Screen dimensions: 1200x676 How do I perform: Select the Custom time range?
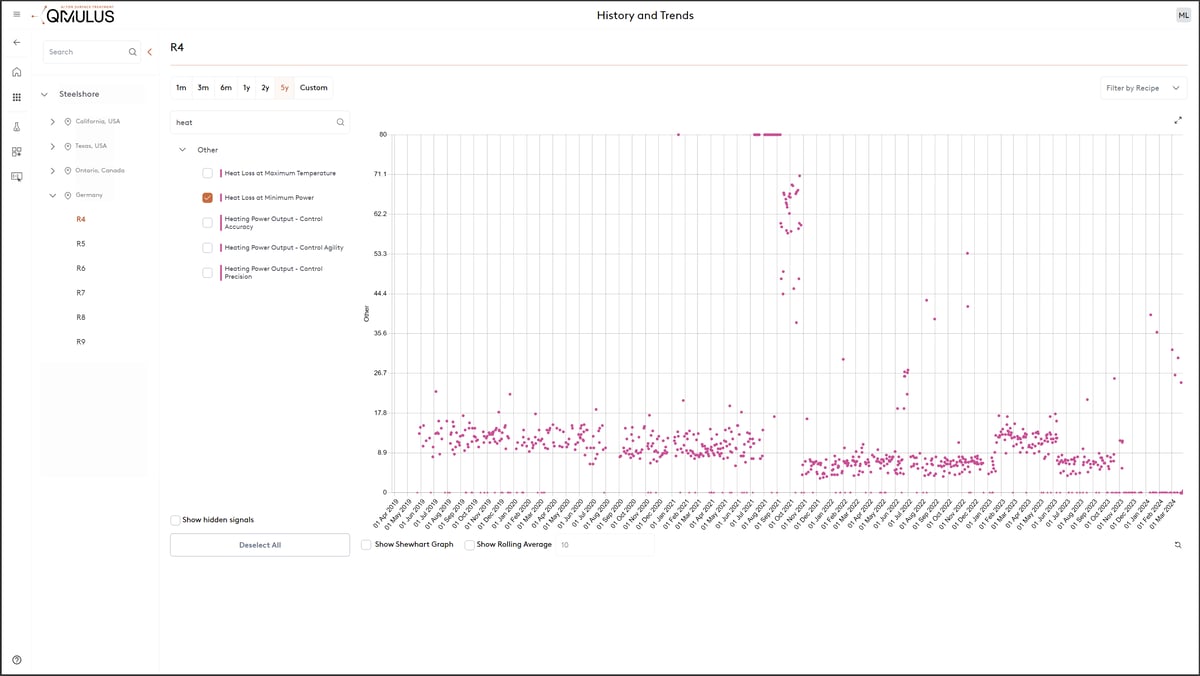(x=313, y=88)
